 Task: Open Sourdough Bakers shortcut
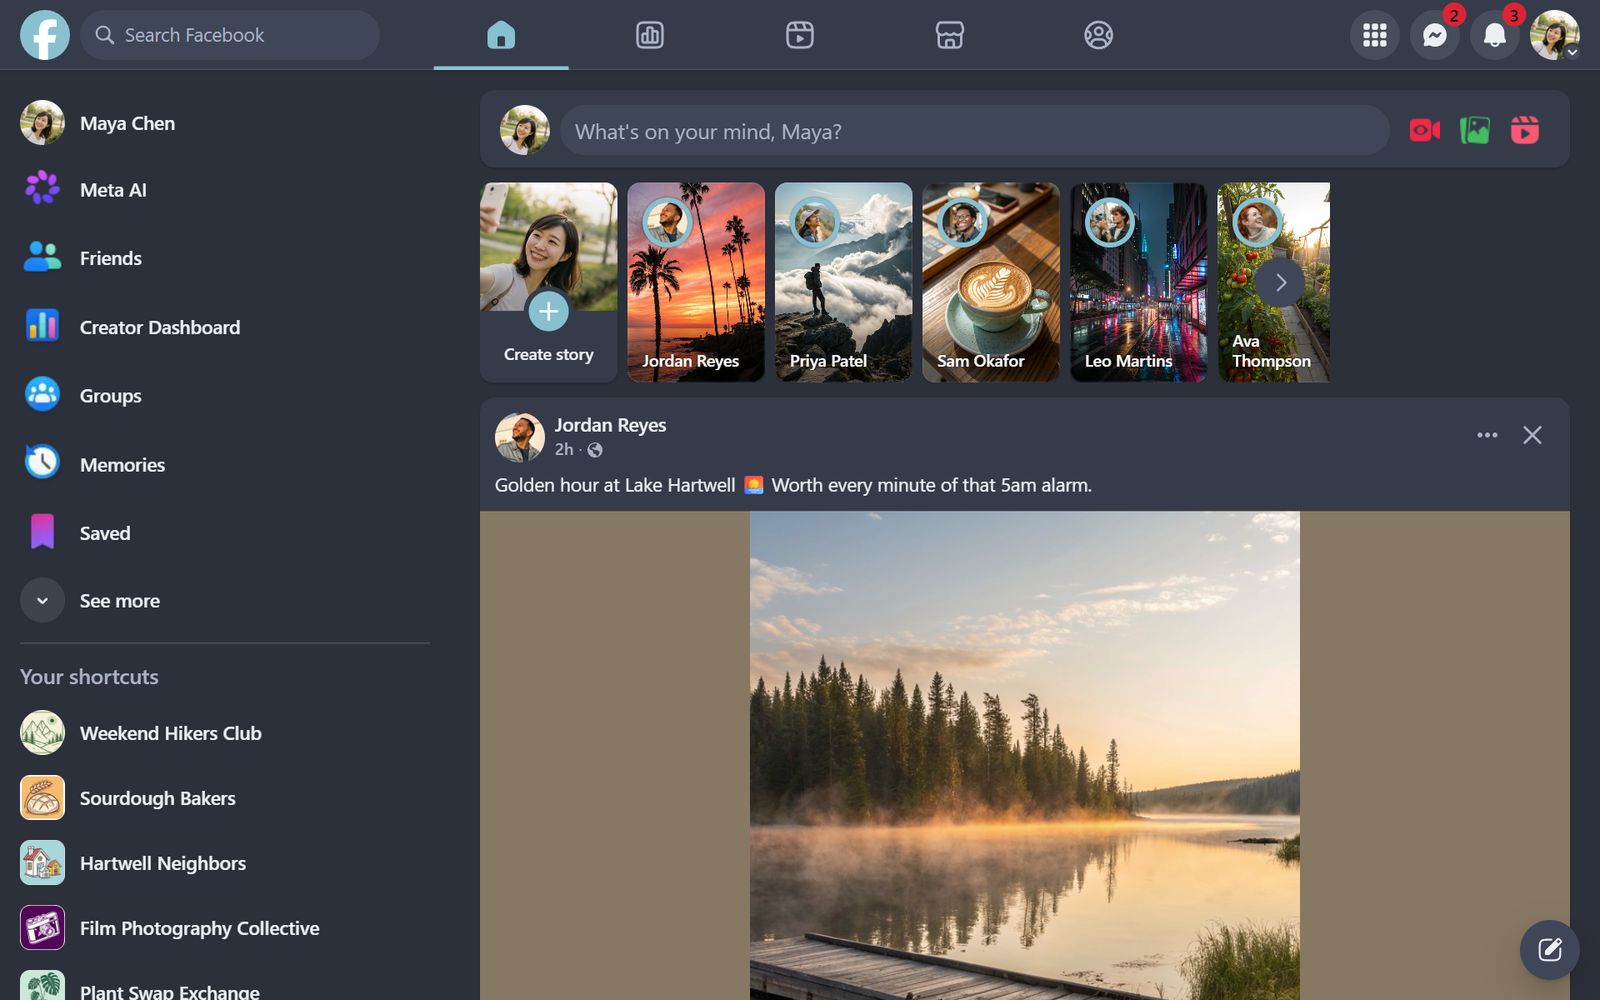225,798
